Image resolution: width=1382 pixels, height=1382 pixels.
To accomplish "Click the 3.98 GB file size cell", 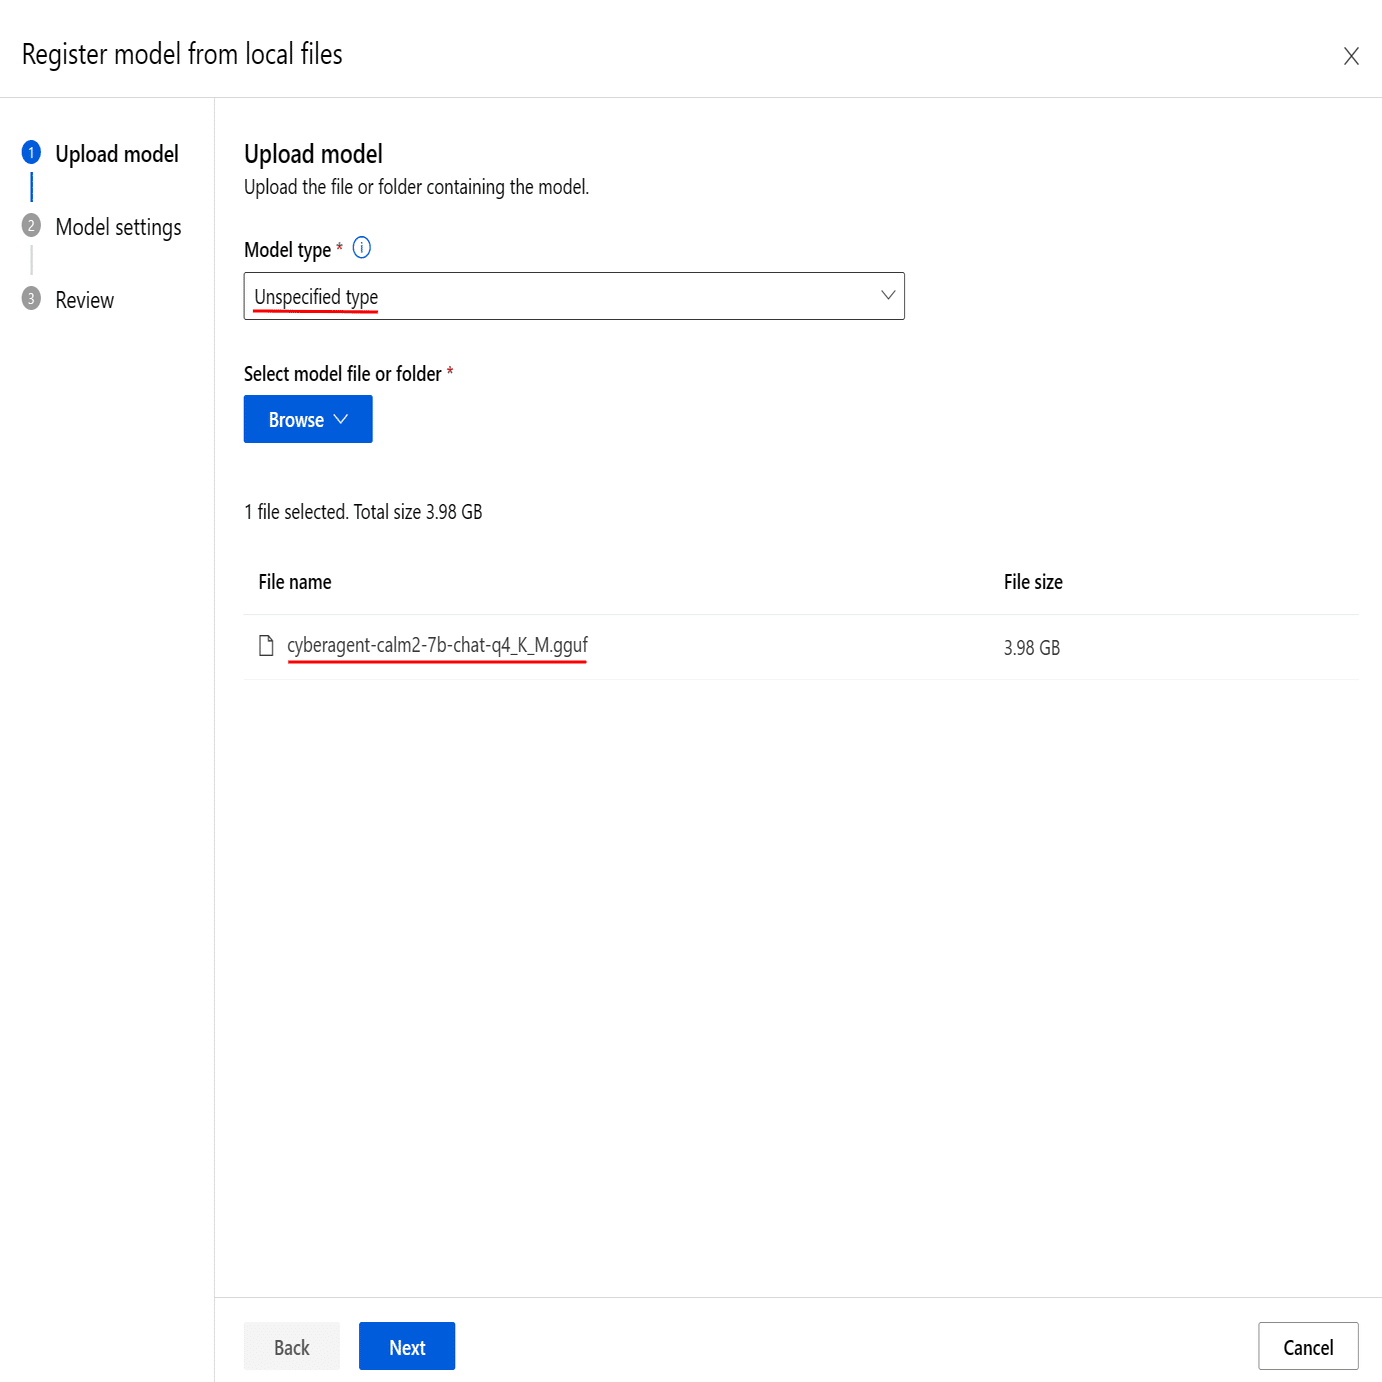I will pyautogui.click(x=1032, y=648).
